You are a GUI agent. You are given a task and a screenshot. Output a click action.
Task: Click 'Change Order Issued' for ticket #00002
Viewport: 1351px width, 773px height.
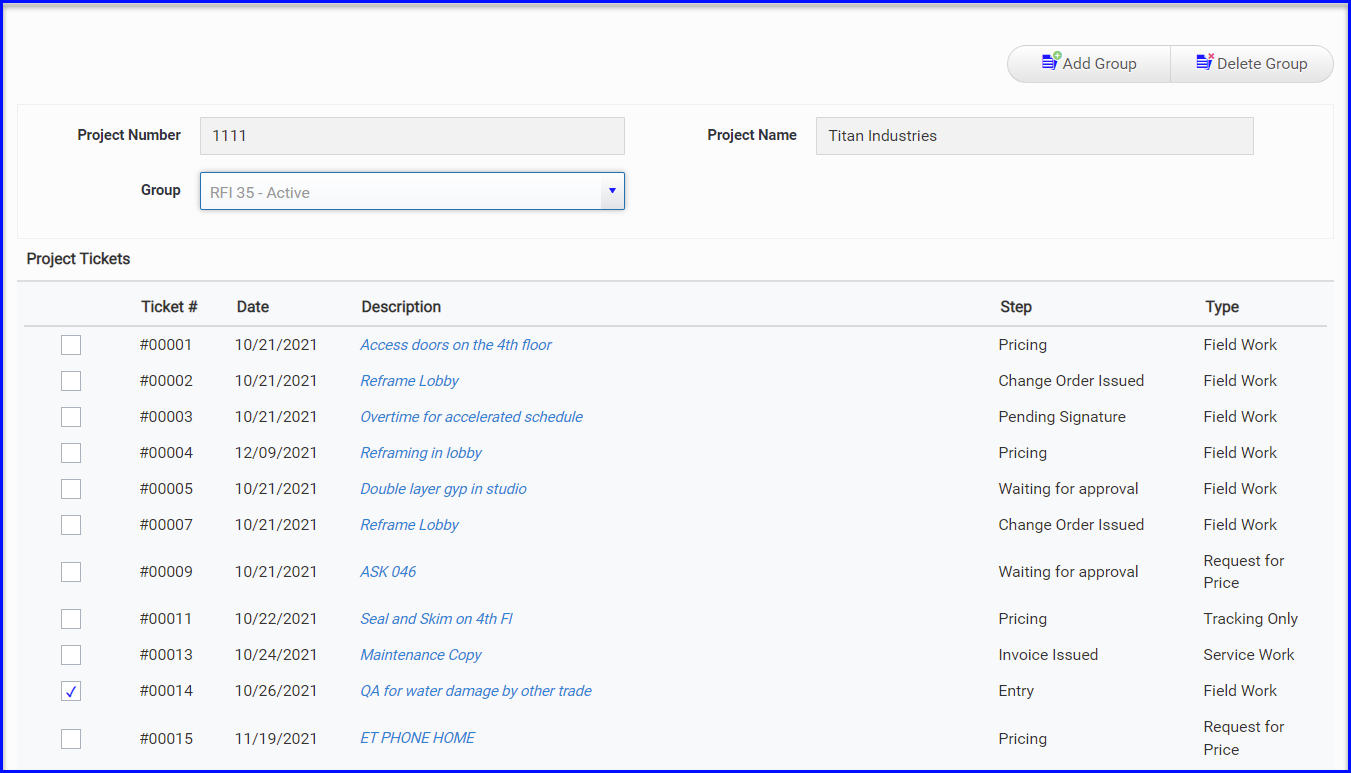tap(1071, 381)
